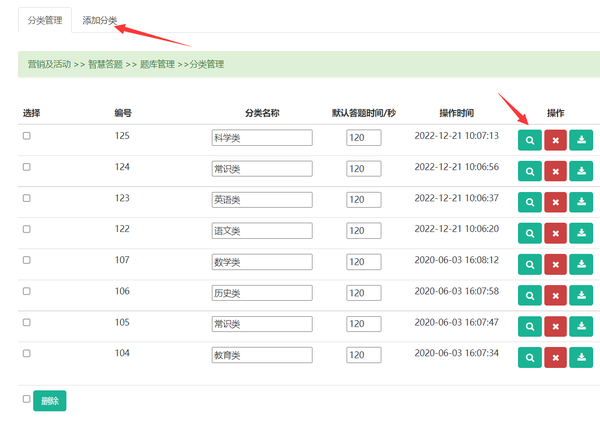600x423 pixels.
Task: Click the red X icon in row 106
Action: (x=555, y=296)
